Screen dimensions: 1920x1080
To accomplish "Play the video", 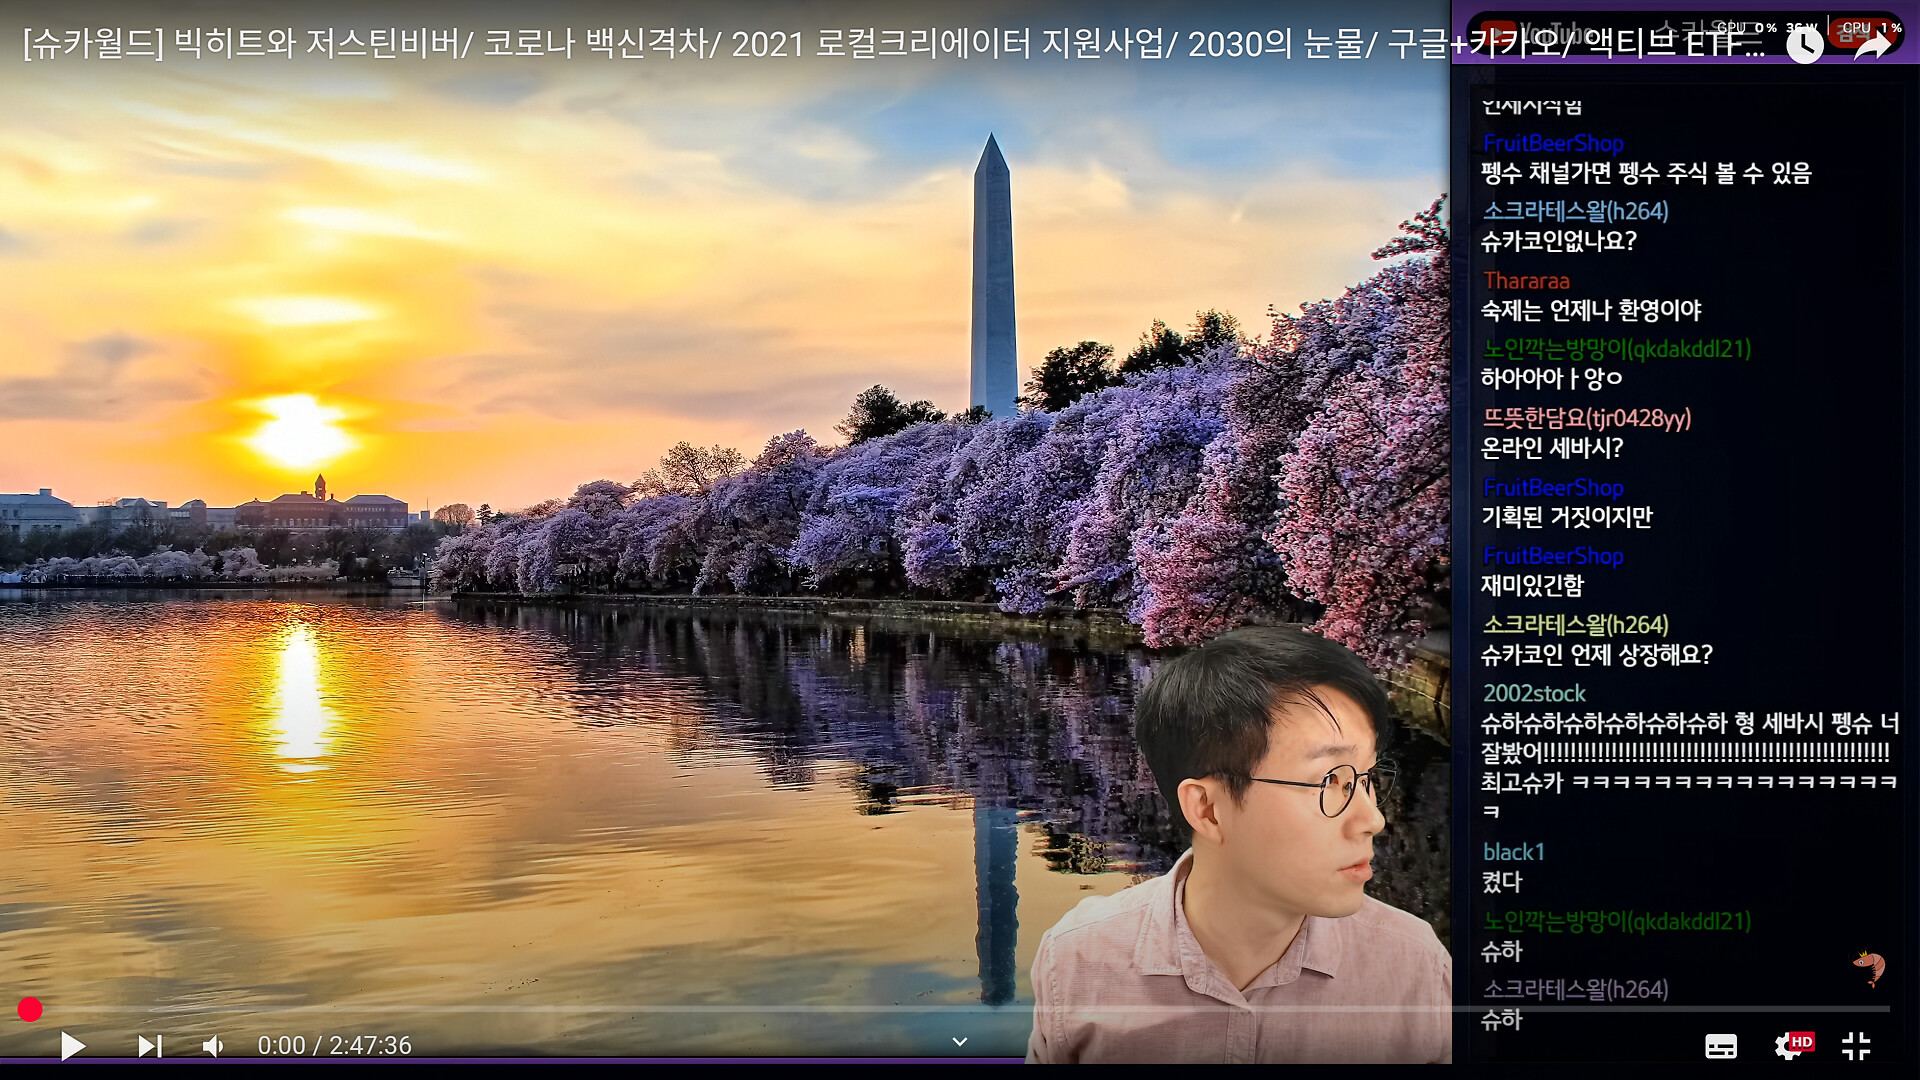I will (72, 1046).
